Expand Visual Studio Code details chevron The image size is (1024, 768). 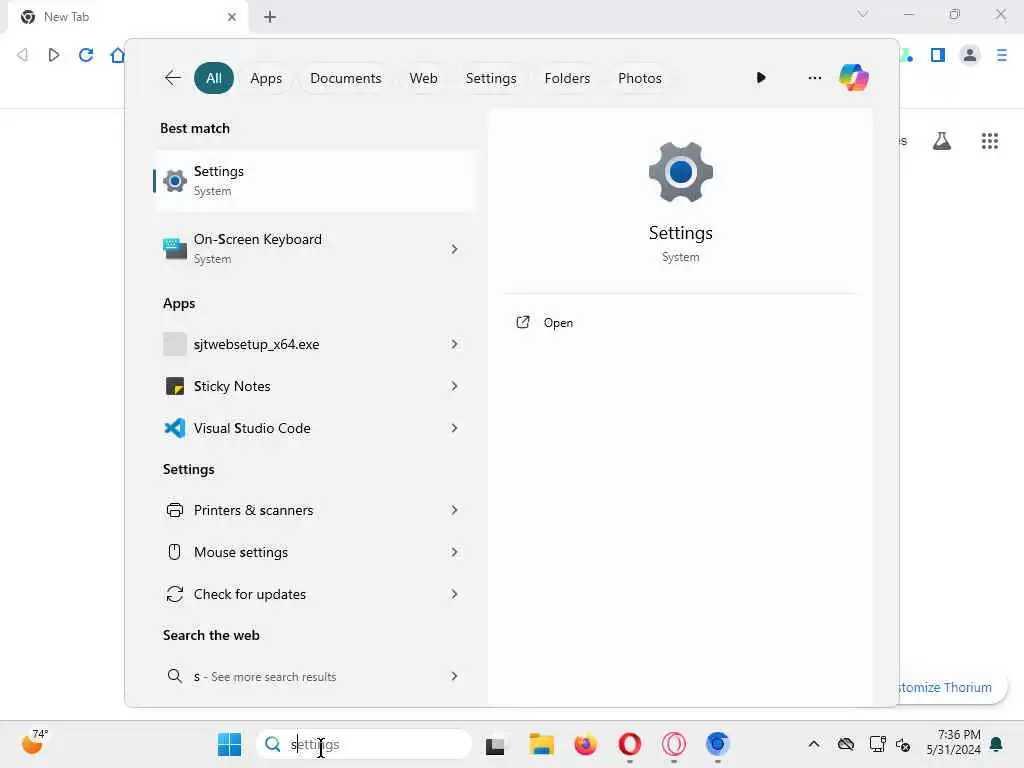pyautogui.click(x=454, y=428)
